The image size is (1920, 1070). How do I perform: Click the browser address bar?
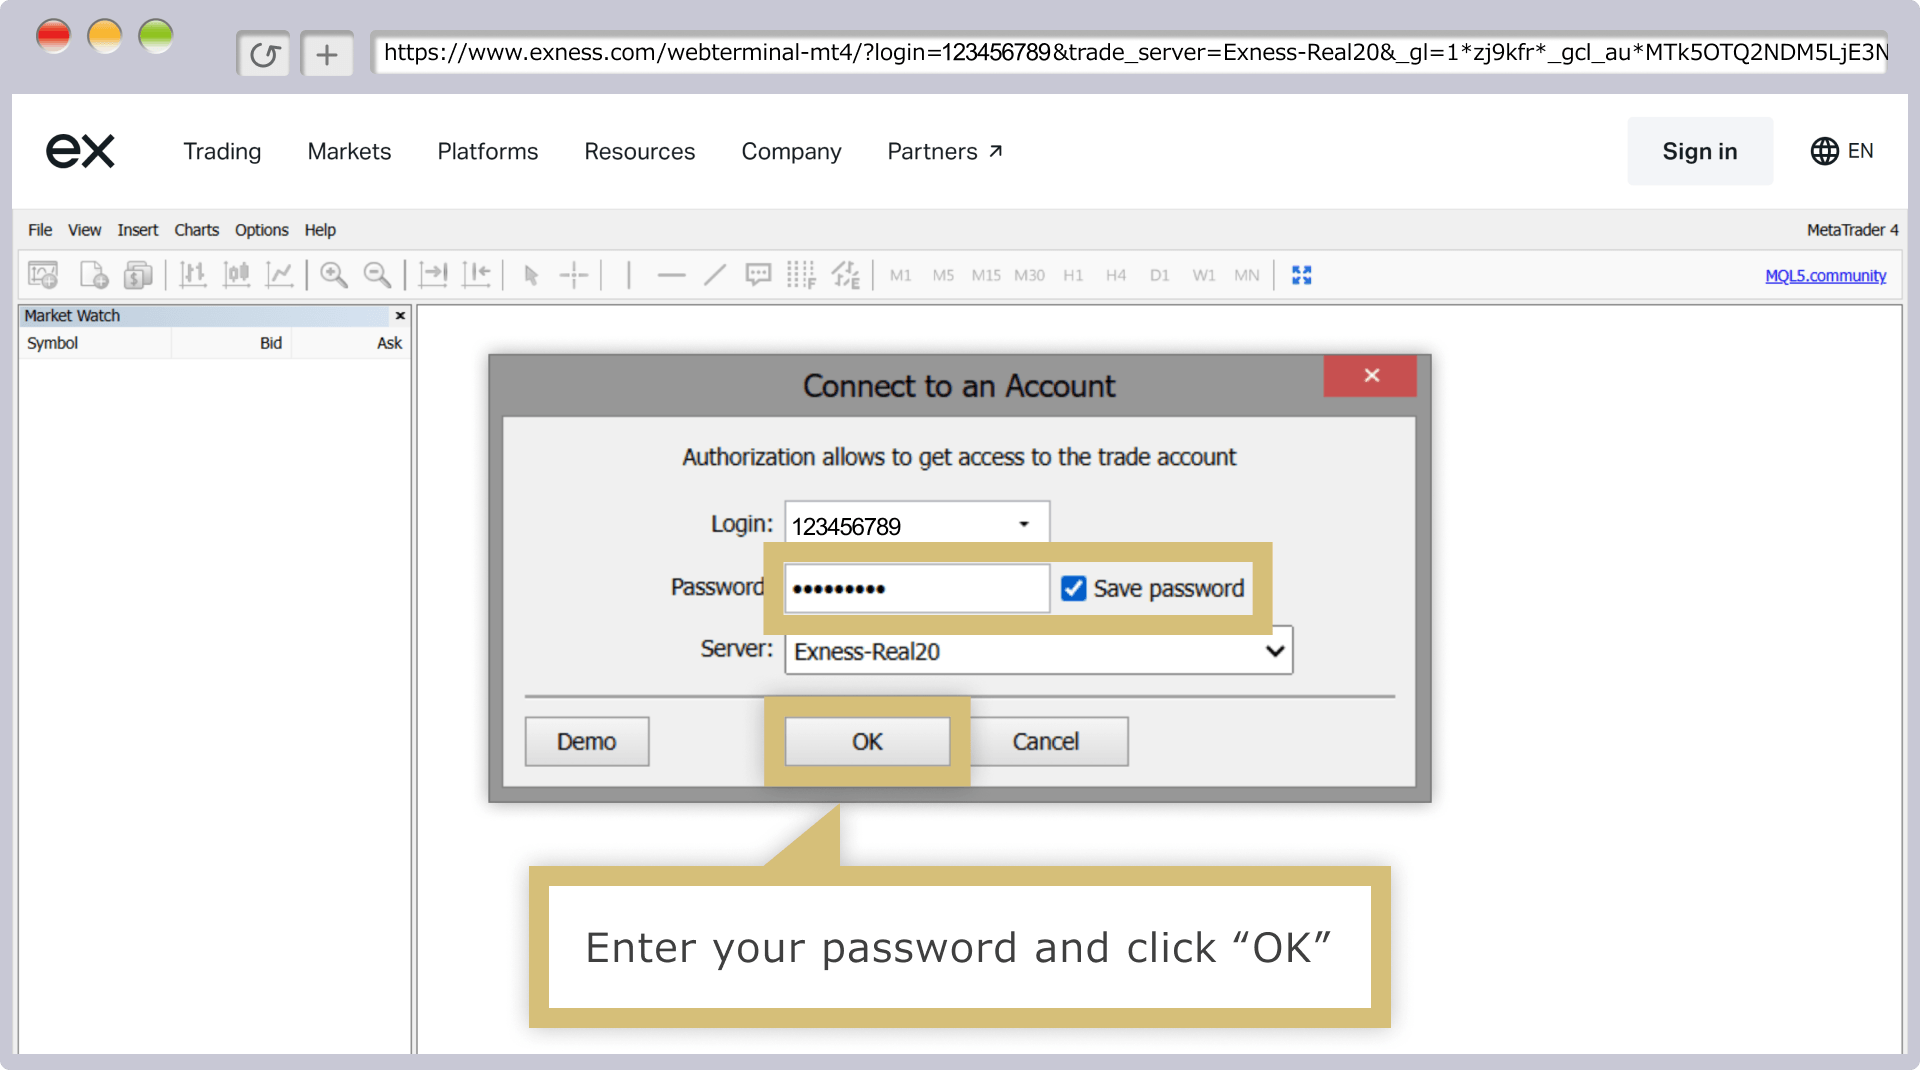(1131, 53)
